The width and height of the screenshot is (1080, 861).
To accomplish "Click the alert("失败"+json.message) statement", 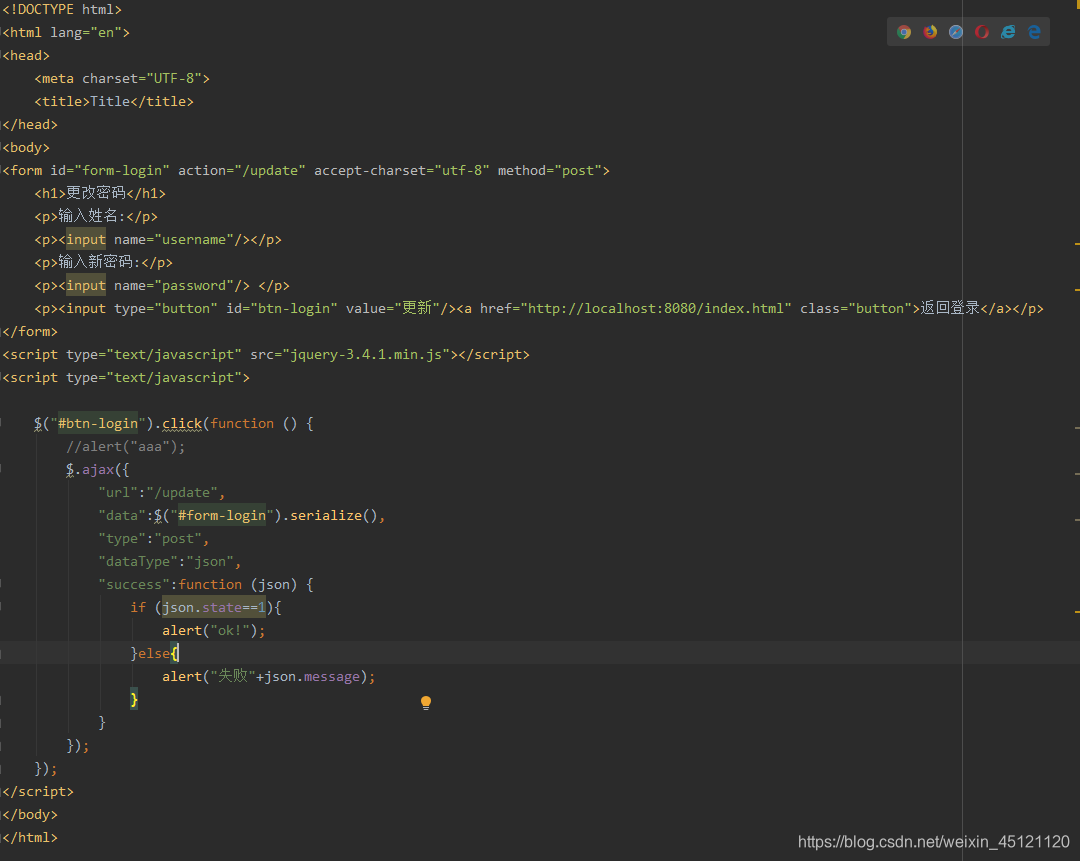I will tap(269, 676).
